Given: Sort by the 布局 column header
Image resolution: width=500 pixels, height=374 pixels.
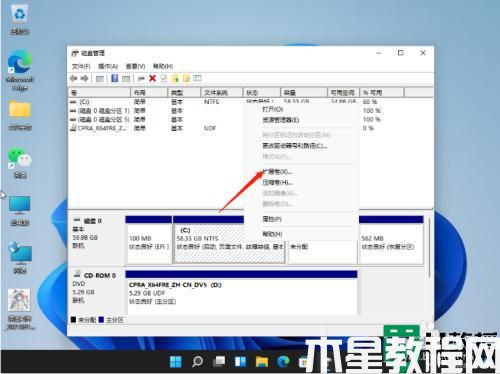Looking at the screenshot, I should click(x=149, y=92).
